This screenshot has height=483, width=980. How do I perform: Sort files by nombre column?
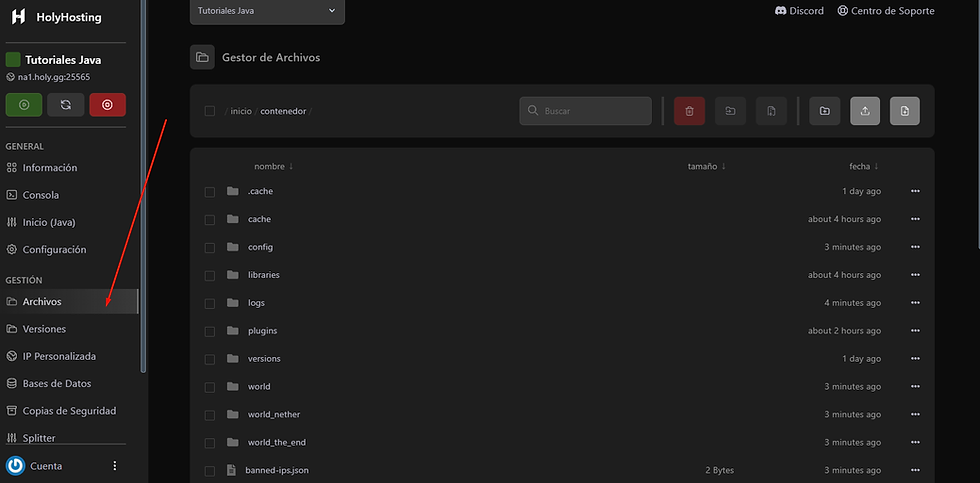(x=273, y=167)
